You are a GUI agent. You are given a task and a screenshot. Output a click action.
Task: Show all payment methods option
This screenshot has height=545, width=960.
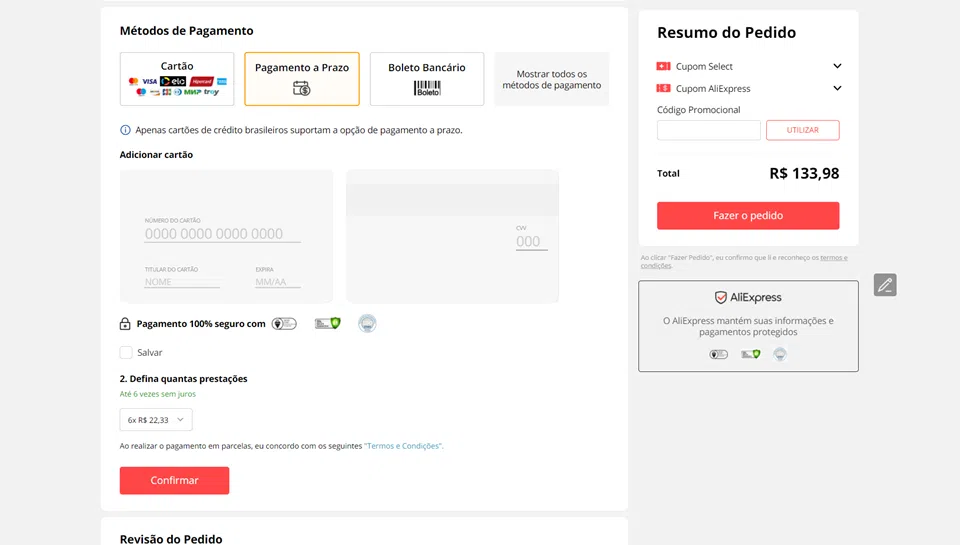tap(552, 79)
